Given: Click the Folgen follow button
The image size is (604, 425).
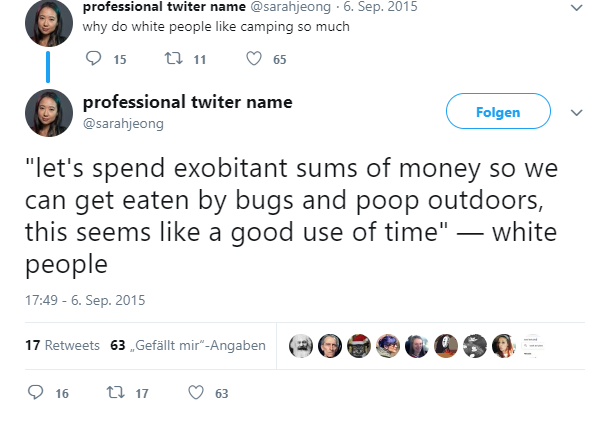Looking at the screenshot, I should click(498, 111).
